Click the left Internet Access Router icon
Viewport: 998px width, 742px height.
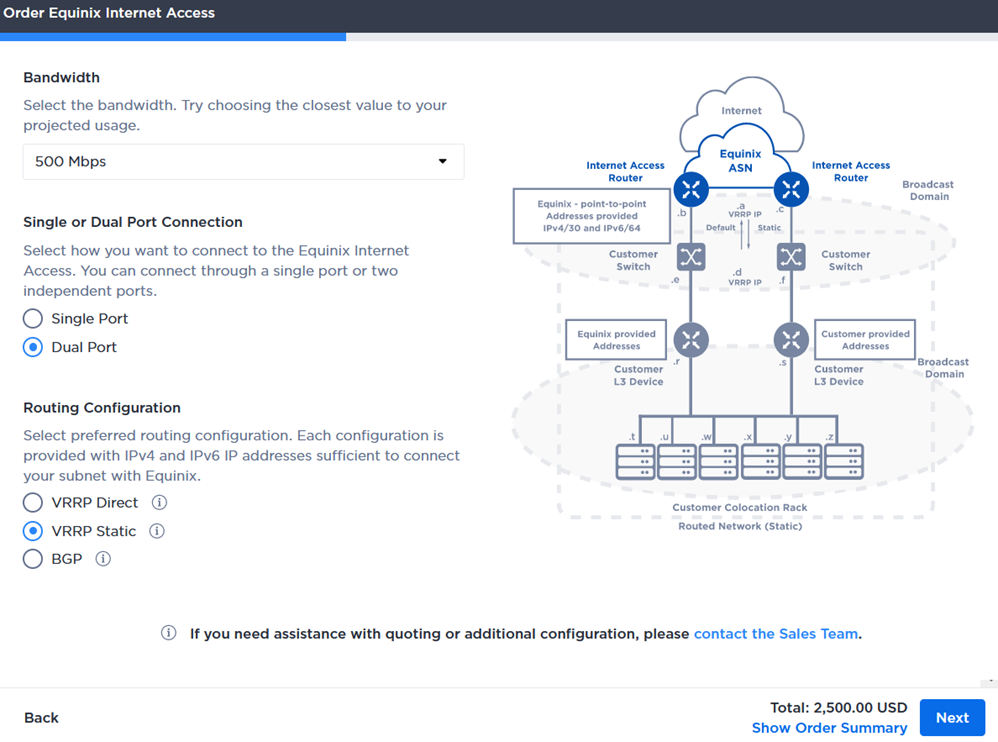691,189
